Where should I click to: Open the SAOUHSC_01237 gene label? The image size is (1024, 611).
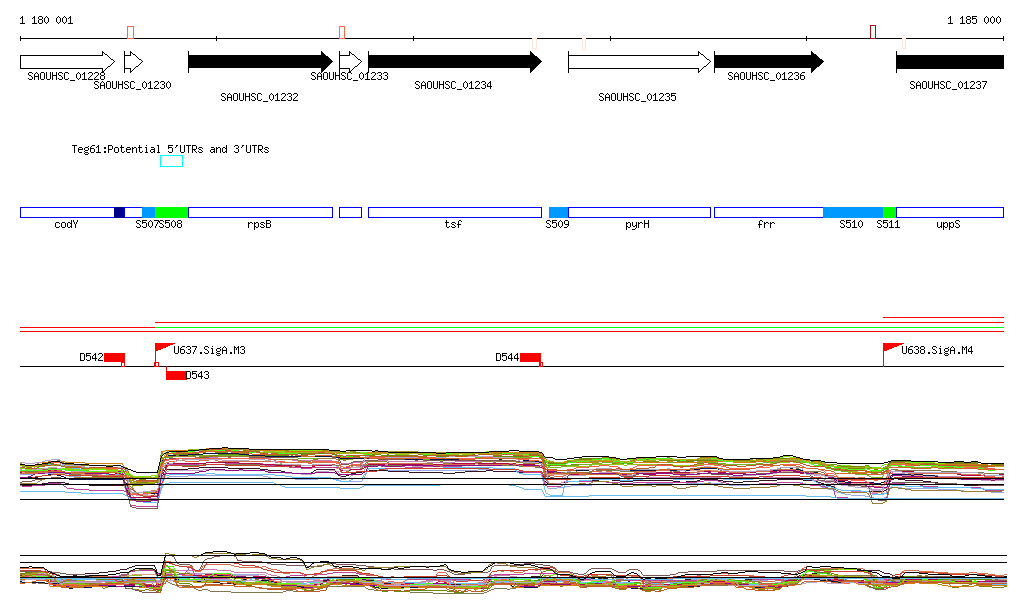pyautogui.click(x=948, y=86)
